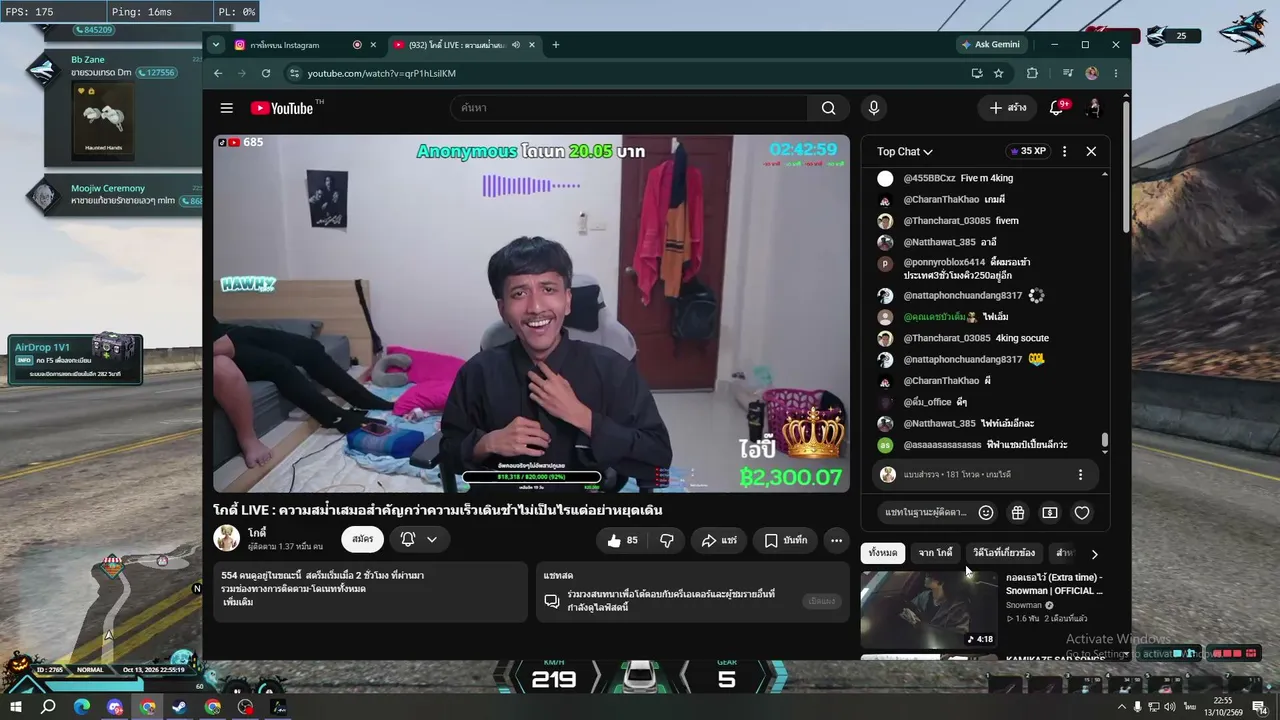The width and height of the screenshot is (1280, 720).
Task: Open the Chrome three-dot menu
Action: click(1116, 73)
